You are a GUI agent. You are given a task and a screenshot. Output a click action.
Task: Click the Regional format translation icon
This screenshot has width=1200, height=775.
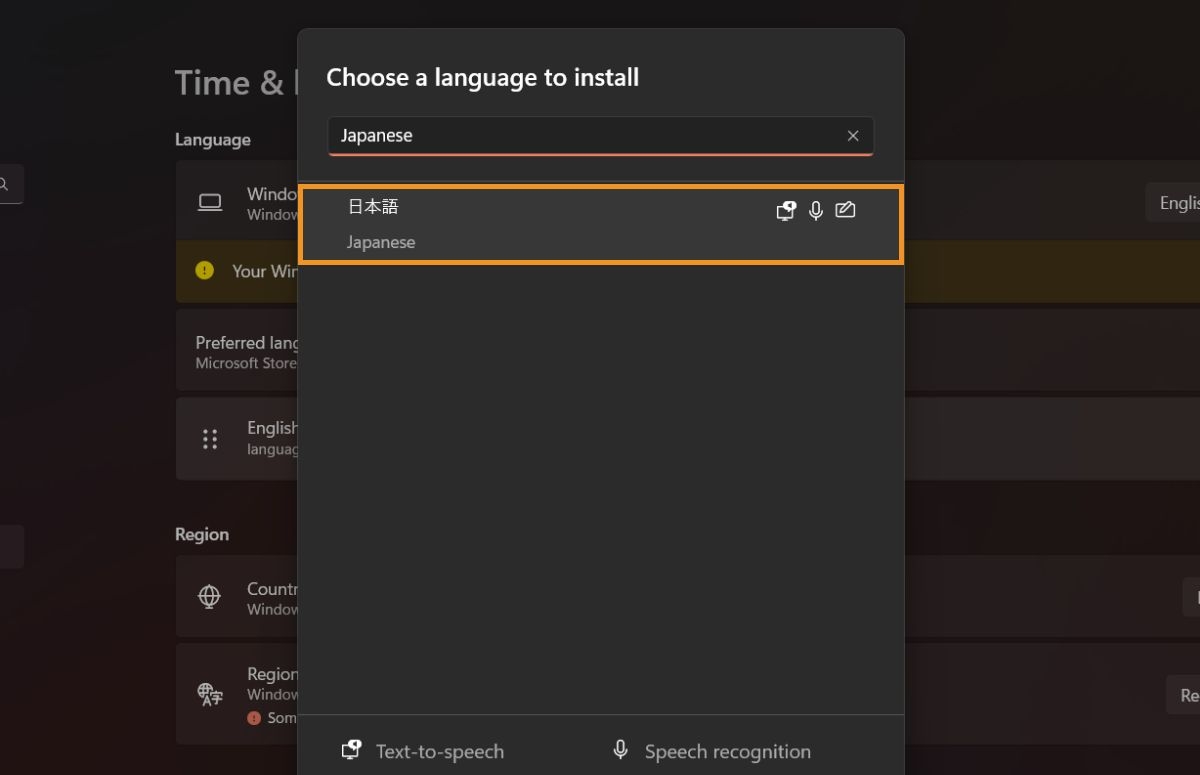[x=208, y=694]
